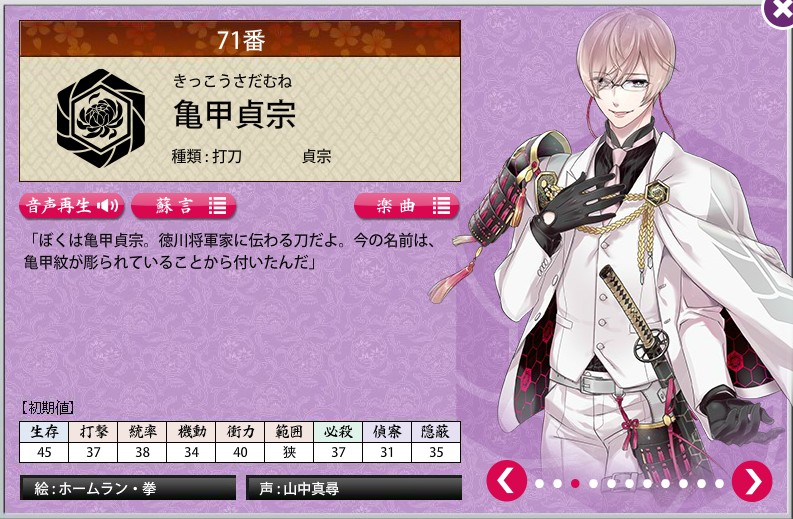Click the 生存 stat header cell
Image resolution: width=793 pixels, height=519 pixels.
coord(44,431)
